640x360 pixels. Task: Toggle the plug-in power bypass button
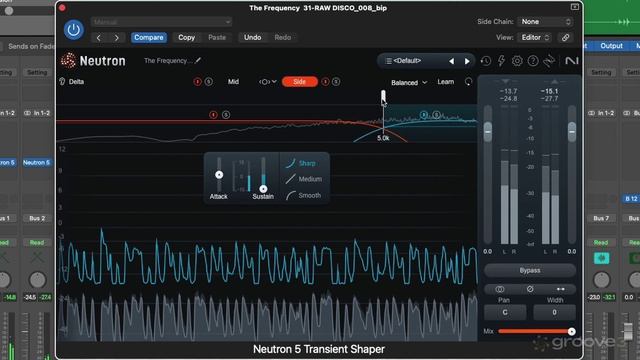tap(73, 30)
